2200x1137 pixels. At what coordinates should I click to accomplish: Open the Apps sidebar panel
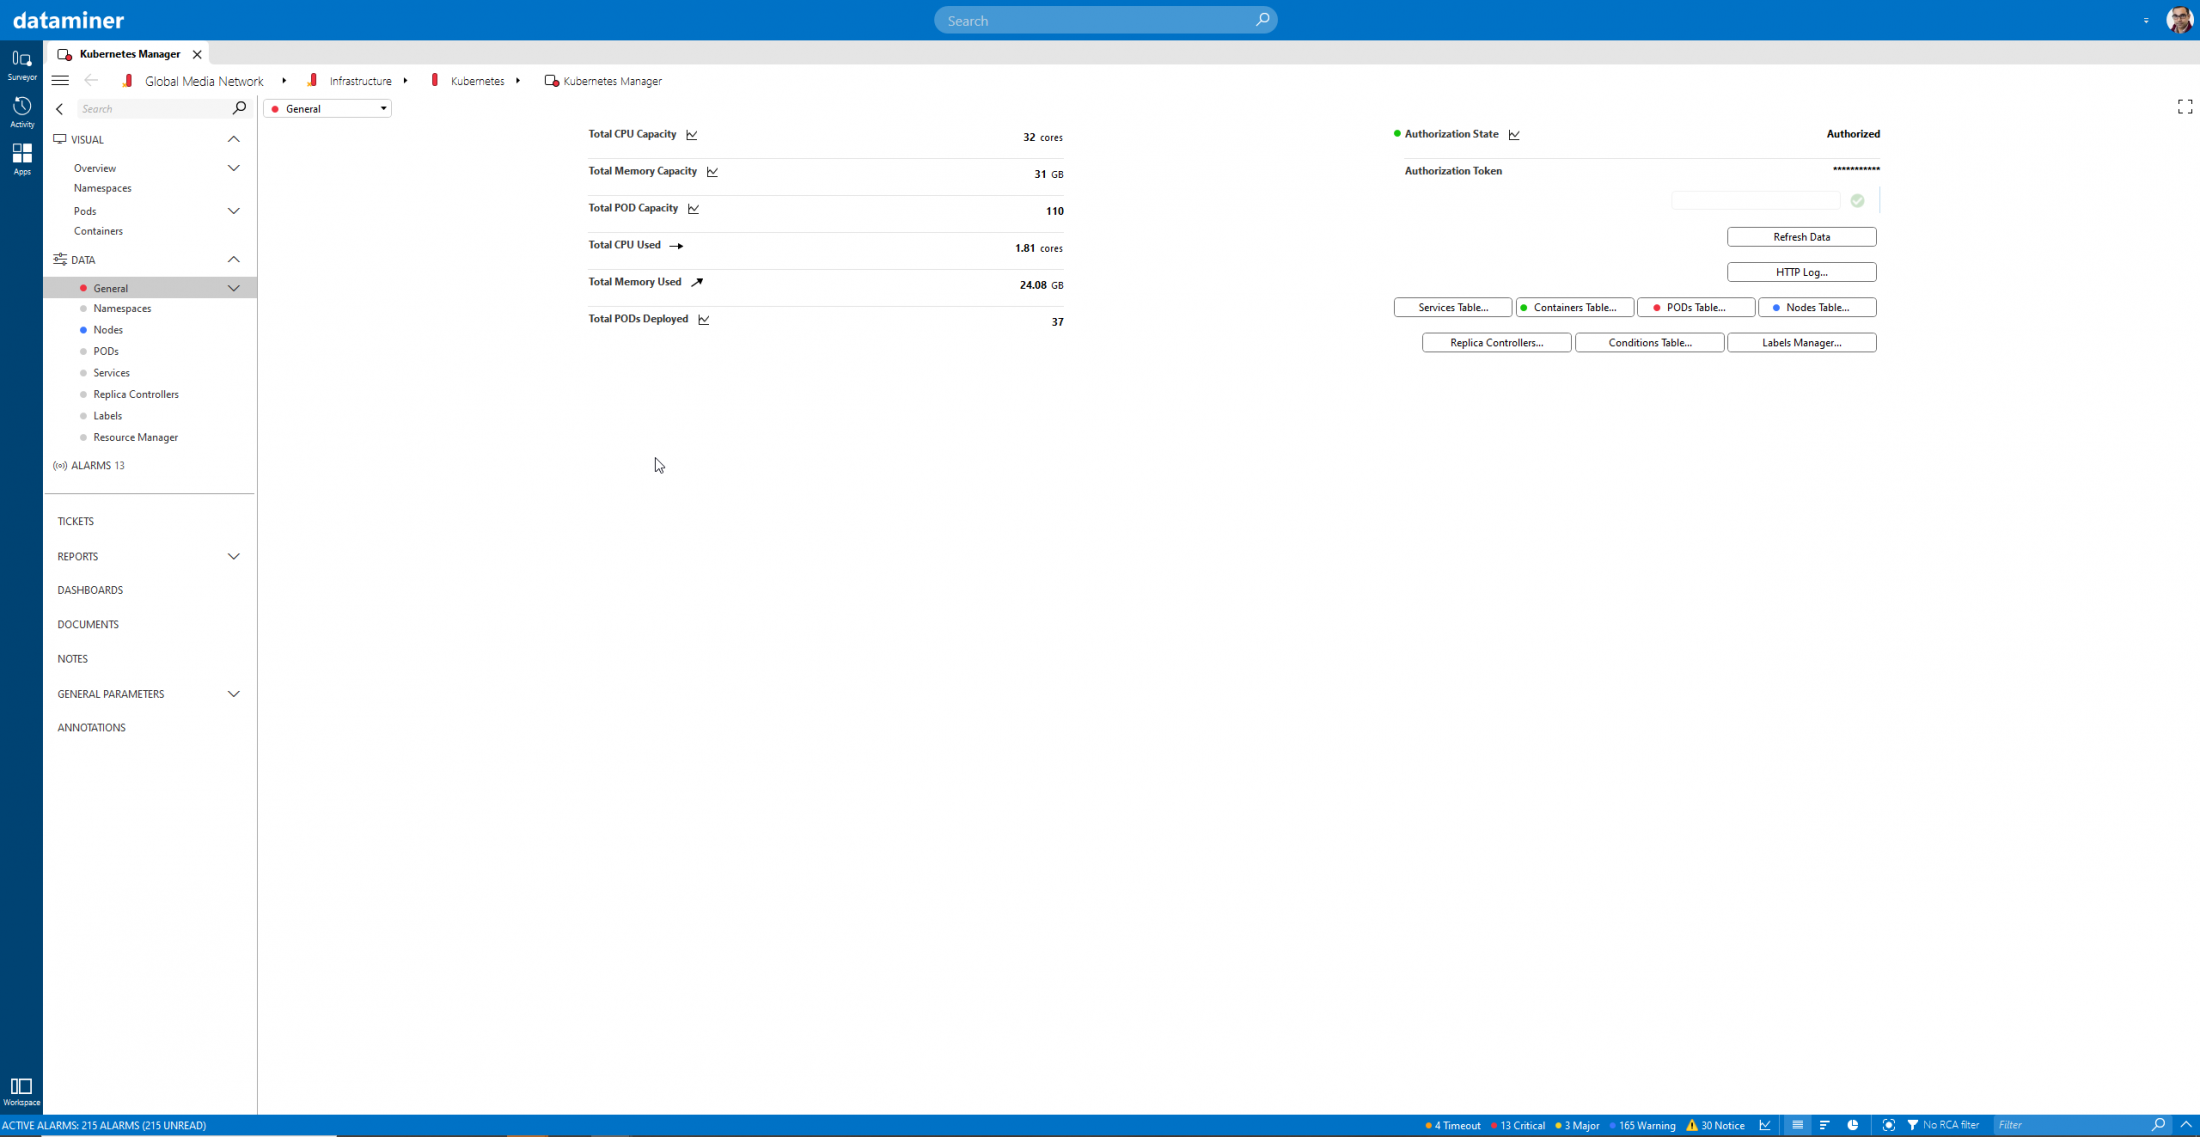[x=21, y=158]
